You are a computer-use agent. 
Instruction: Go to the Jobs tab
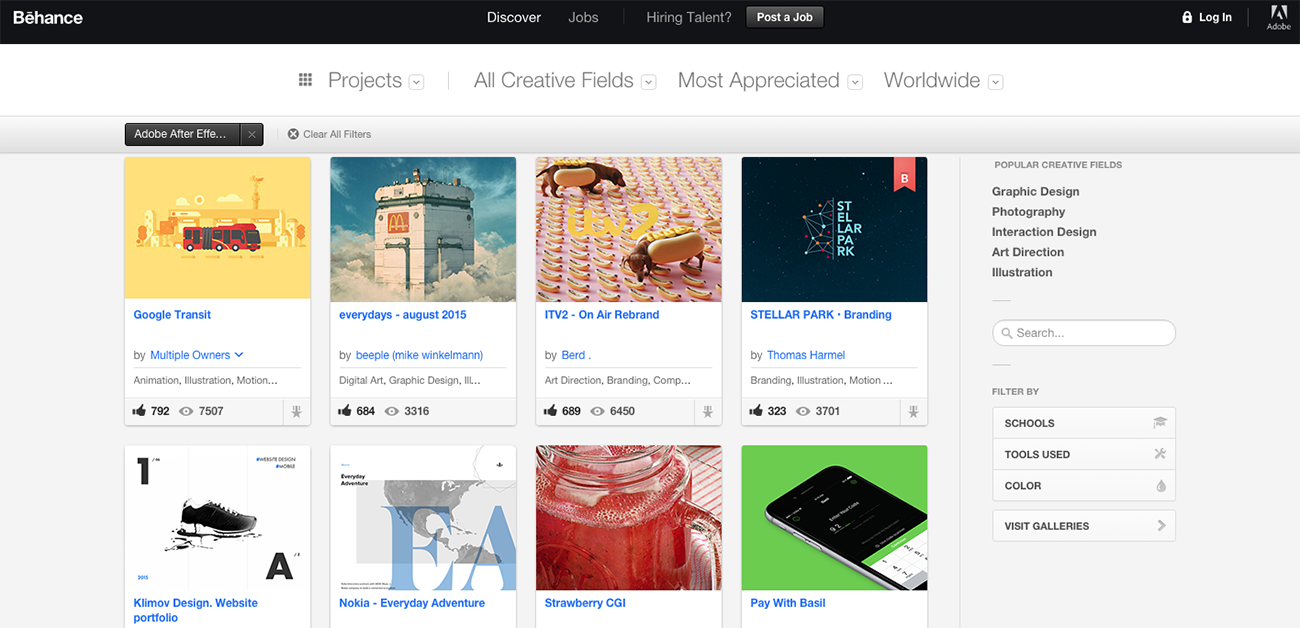(x=583, y=17)
